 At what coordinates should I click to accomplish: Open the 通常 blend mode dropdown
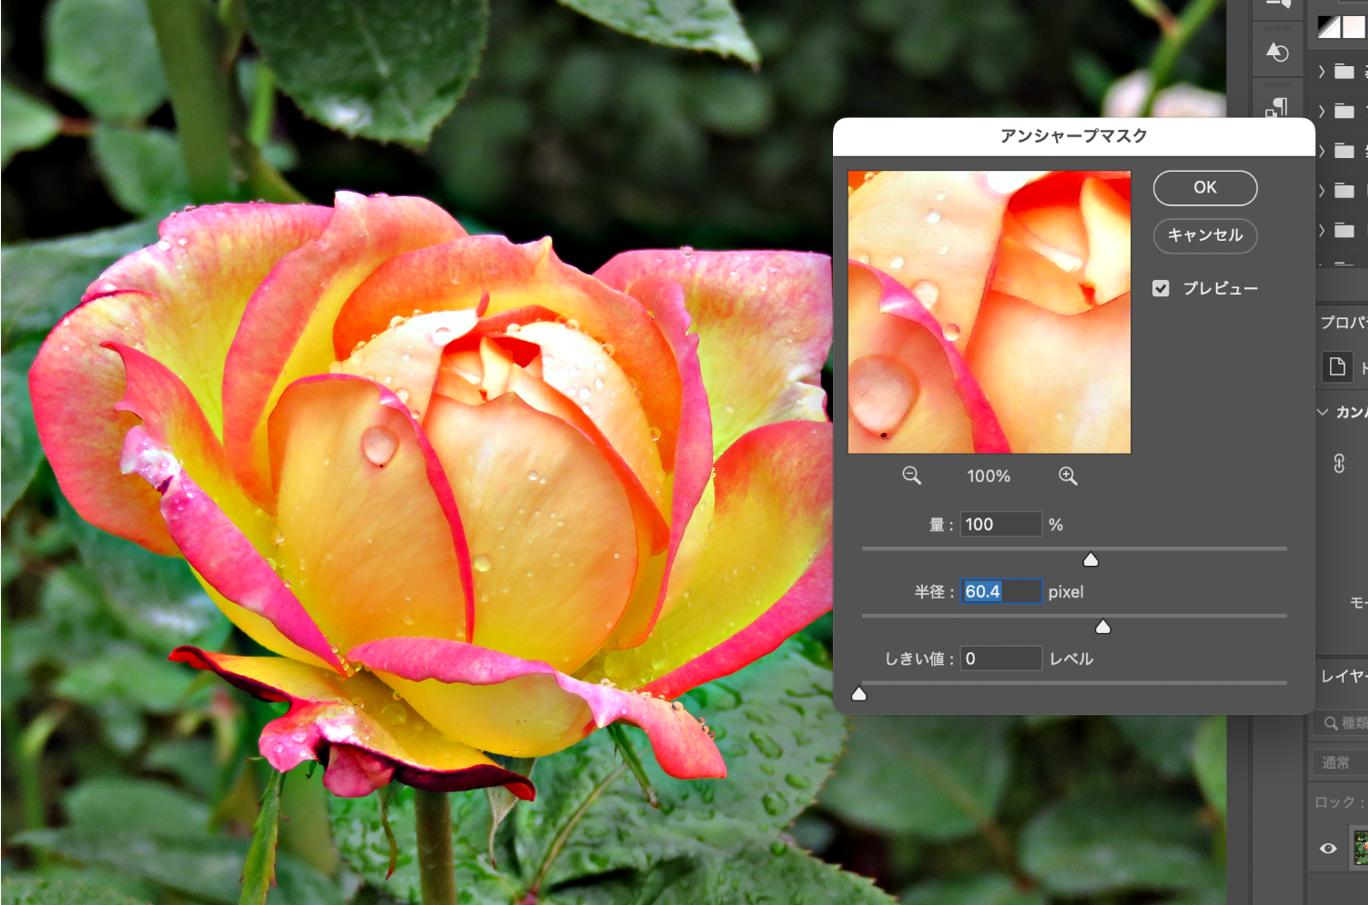[x=1340, y=762]
